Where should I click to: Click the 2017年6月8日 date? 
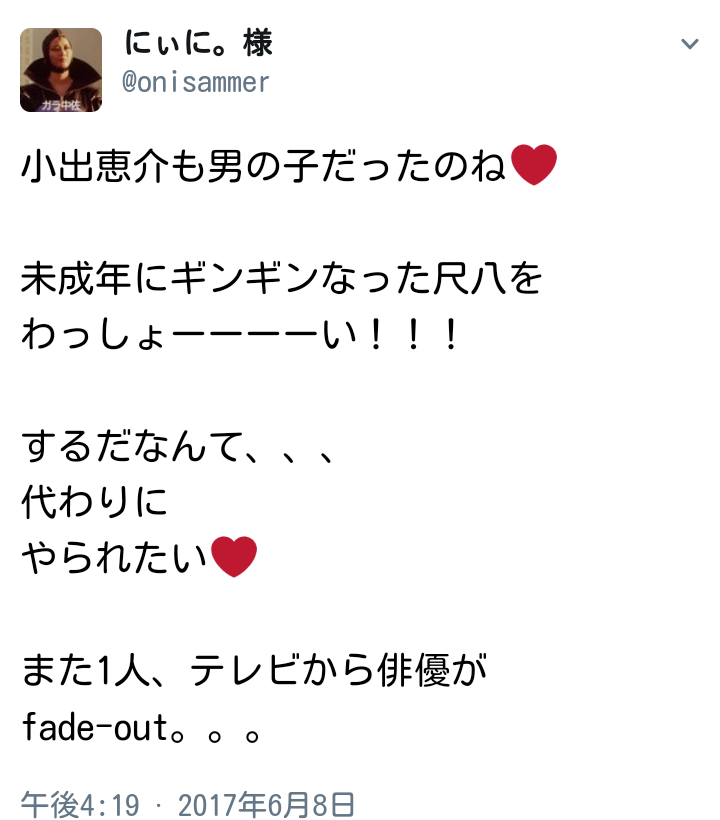point(267,804)
